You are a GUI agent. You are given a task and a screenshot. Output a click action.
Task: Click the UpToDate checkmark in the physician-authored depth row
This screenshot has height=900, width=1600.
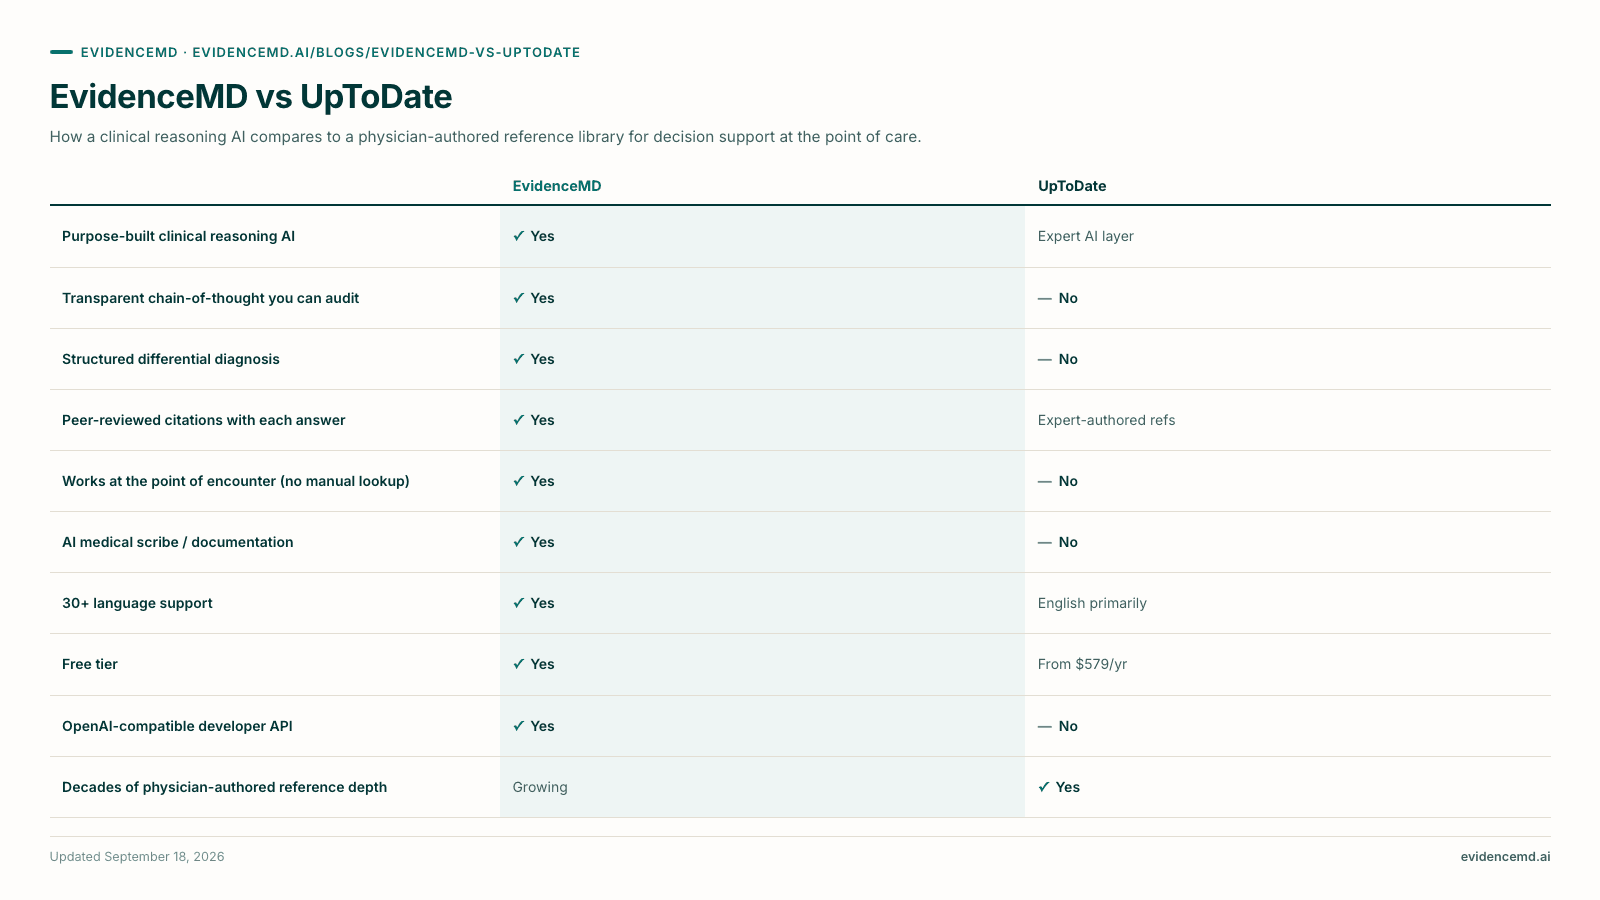coord(1044,787)
